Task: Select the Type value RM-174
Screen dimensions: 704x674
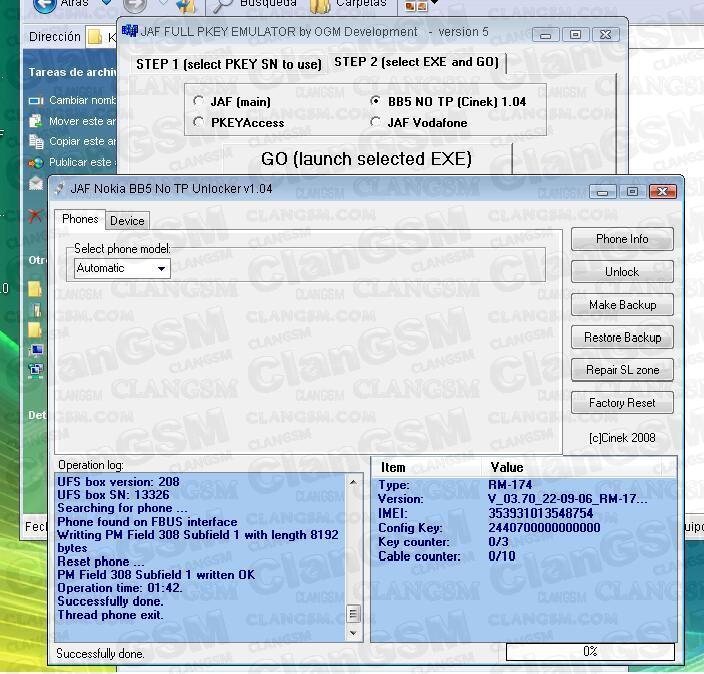Action: tap(510, 485)
